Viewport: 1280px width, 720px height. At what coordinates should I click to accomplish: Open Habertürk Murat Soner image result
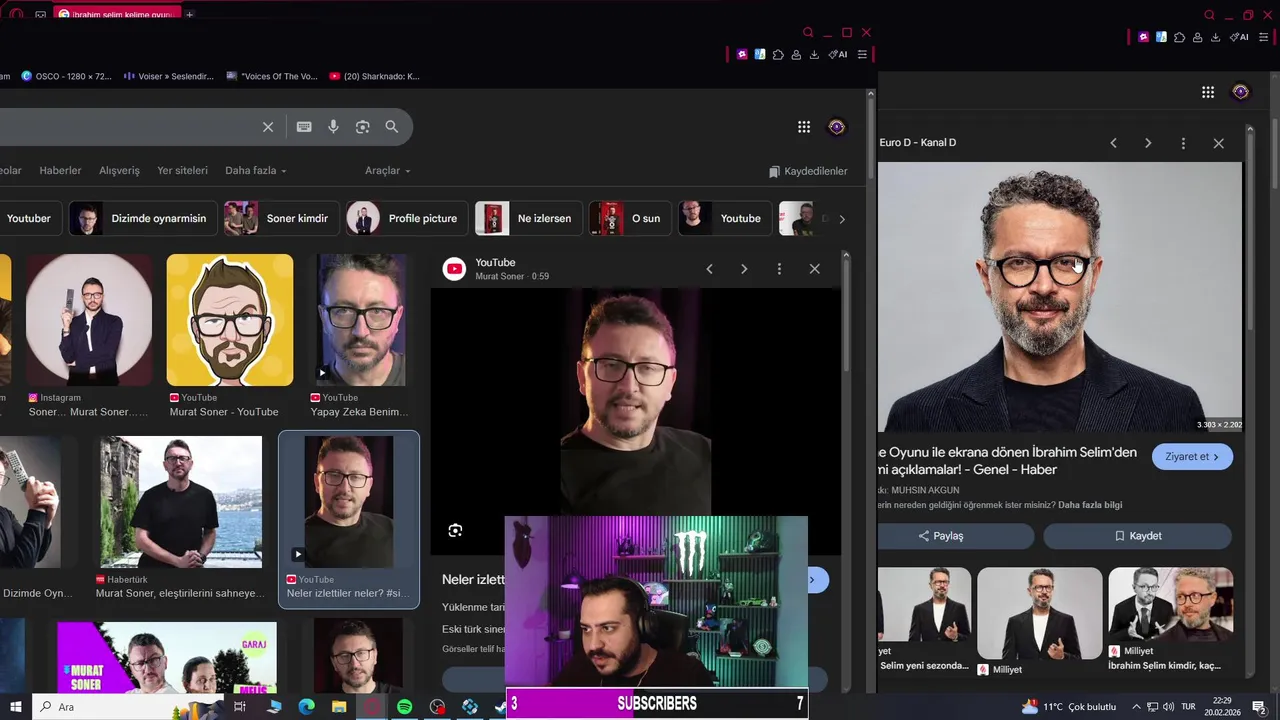coord(181,502)
